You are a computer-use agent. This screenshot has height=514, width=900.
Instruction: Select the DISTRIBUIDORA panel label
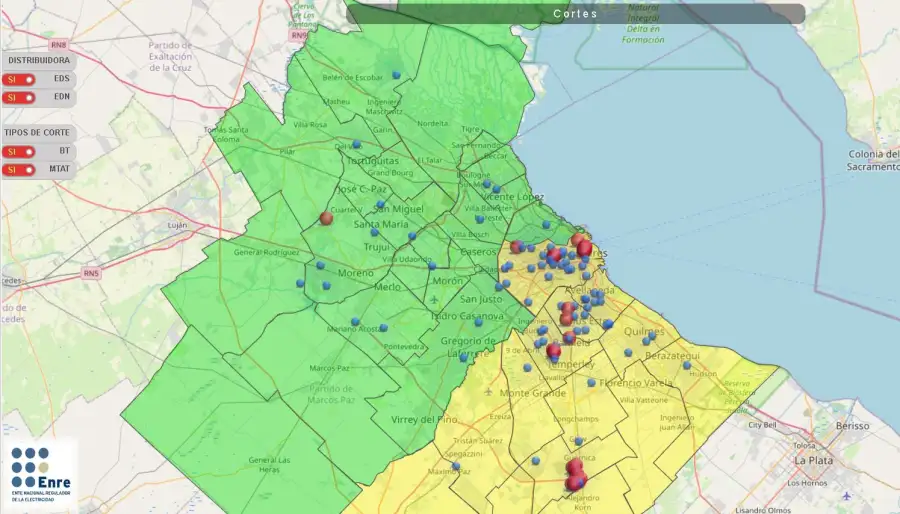tap(39, 60)
